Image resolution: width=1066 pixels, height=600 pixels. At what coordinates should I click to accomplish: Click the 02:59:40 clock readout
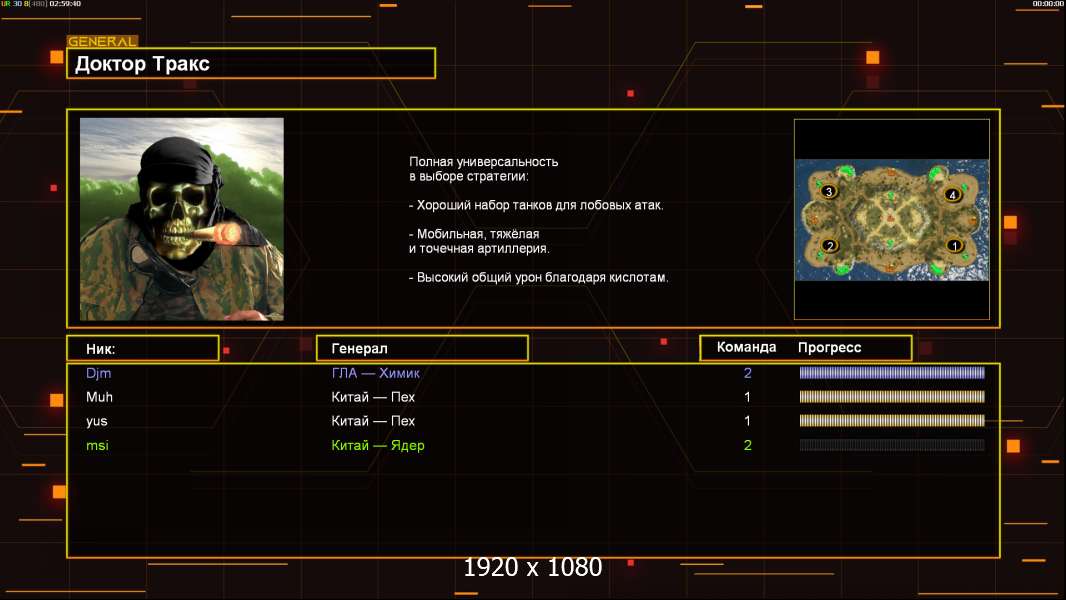tap(65, 4)
